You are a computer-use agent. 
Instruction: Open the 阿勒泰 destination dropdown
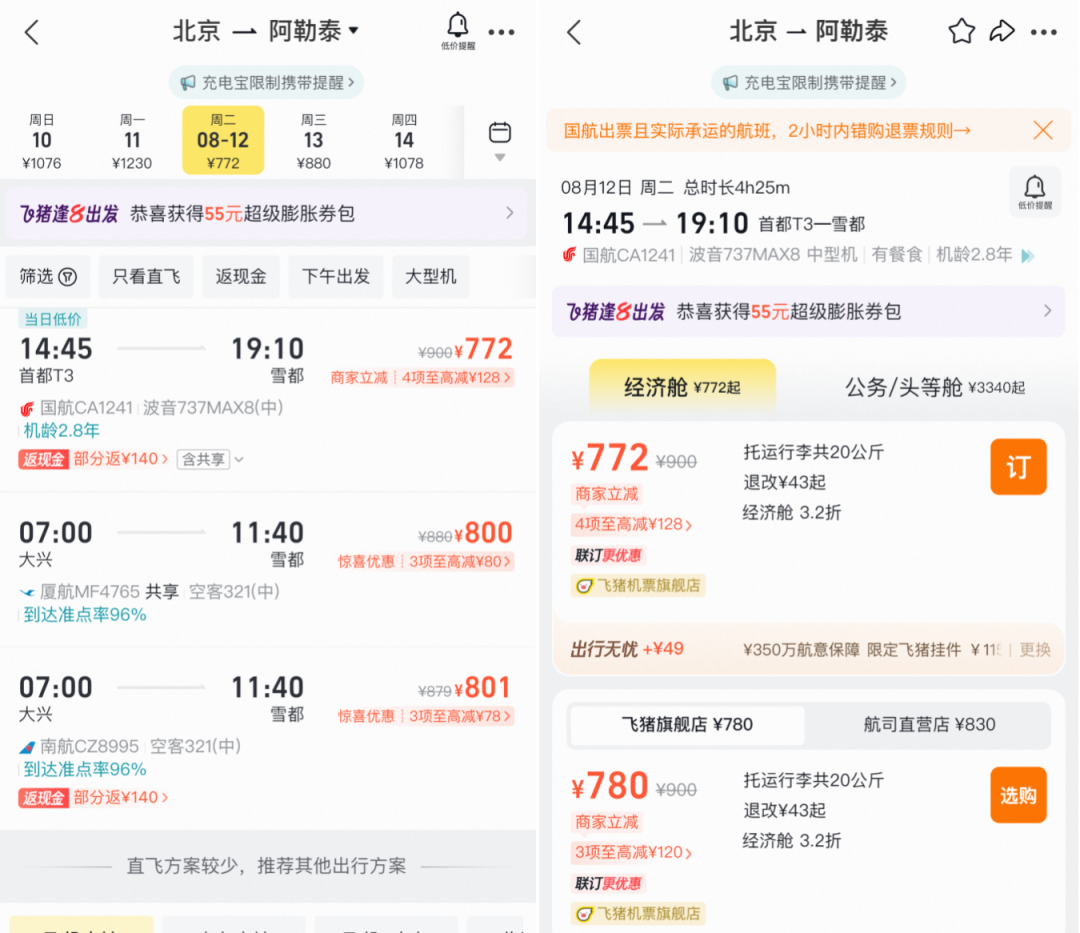tap(356, 31)
